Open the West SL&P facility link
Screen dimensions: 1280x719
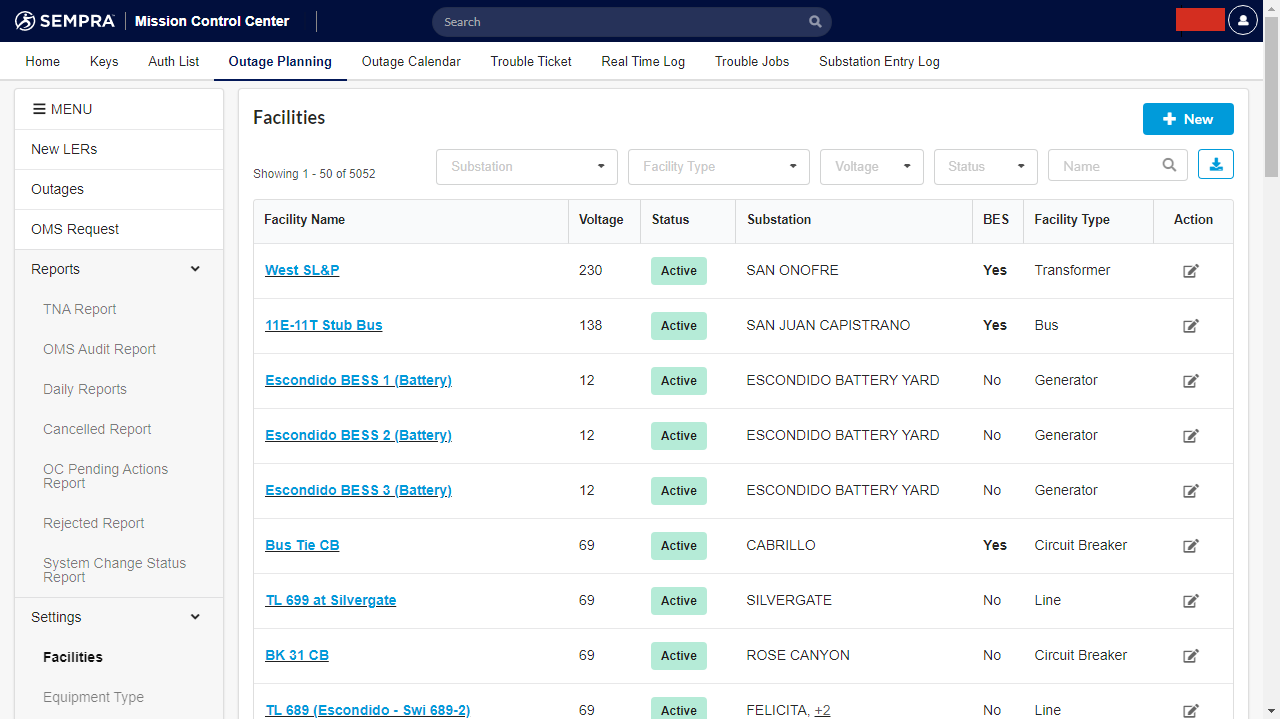pyautogui.click(x=302, y=270)
